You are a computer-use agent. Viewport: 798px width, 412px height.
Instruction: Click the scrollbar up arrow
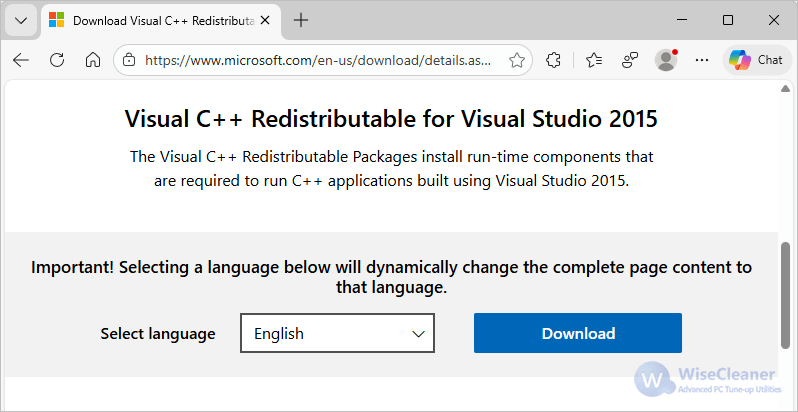tap(785, 89)
